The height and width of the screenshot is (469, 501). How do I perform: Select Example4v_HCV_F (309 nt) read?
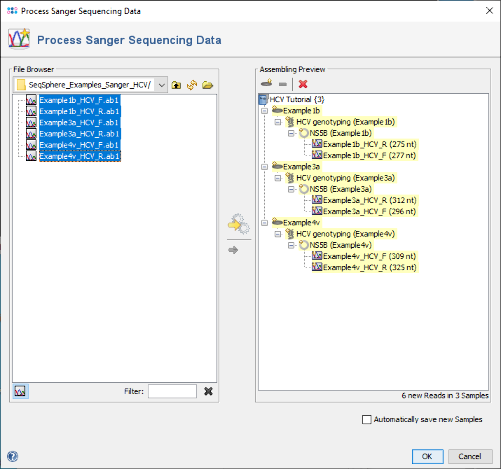(x=369, y=256)
